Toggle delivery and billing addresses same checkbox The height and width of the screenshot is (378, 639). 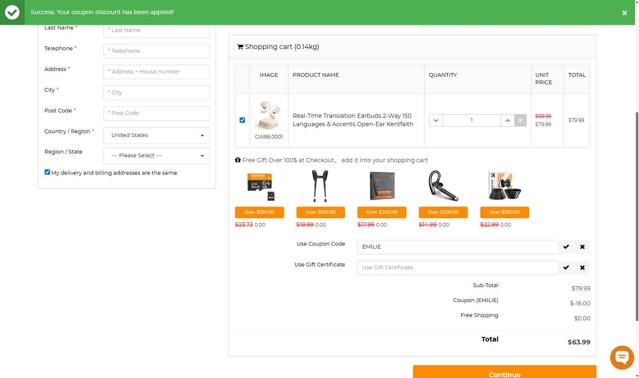(x=47, y=172)
